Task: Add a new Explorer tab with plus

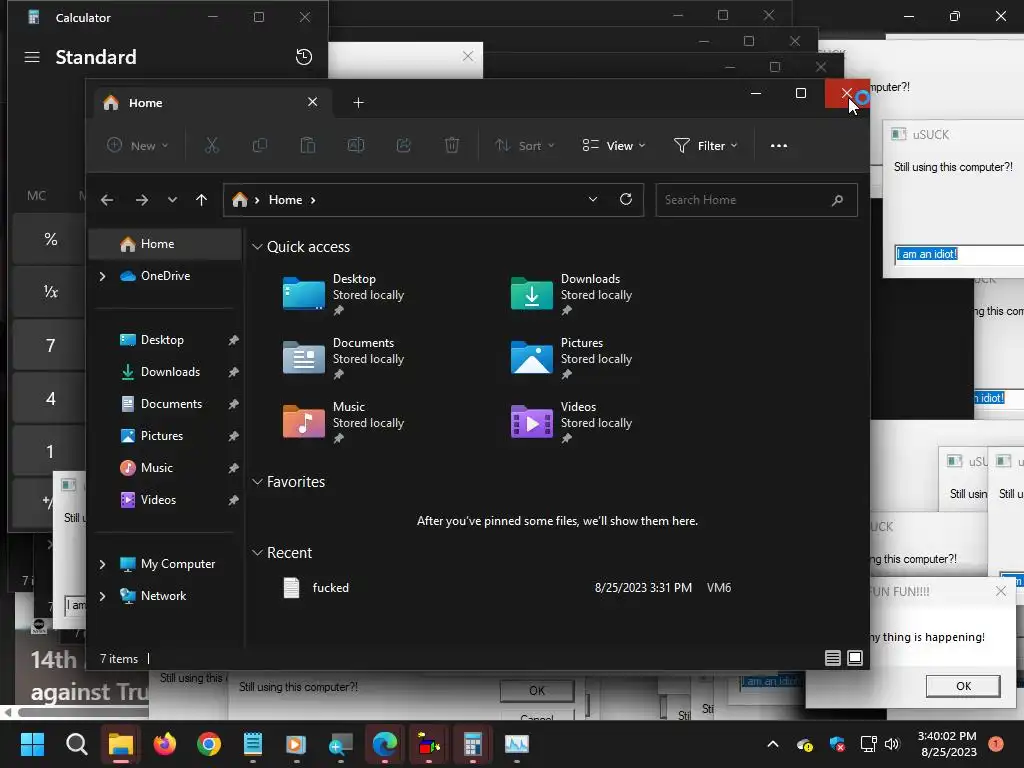Action: (x=358, y=103)
